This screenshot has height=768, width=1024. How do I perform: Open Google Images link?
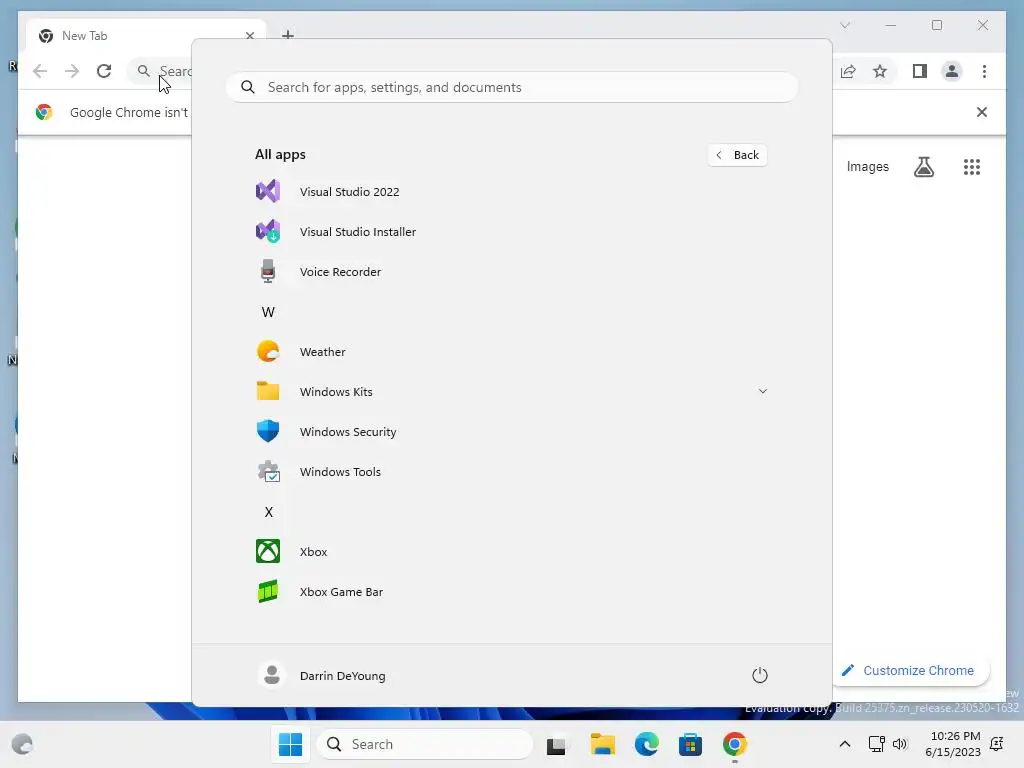(x=867, y=167)
